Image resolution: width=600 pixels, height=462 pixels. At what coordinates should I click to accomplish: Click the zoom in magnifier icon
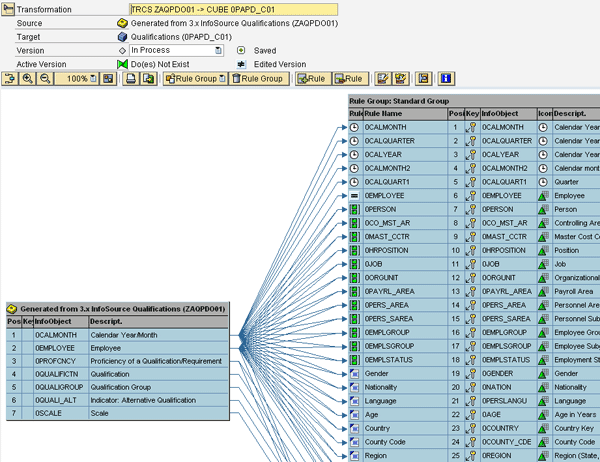click(x=28, y=79)
